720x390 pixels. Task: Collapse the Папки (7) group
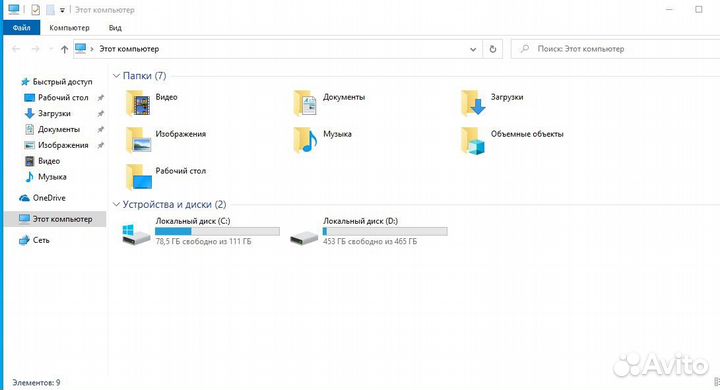tap(116, 76)
